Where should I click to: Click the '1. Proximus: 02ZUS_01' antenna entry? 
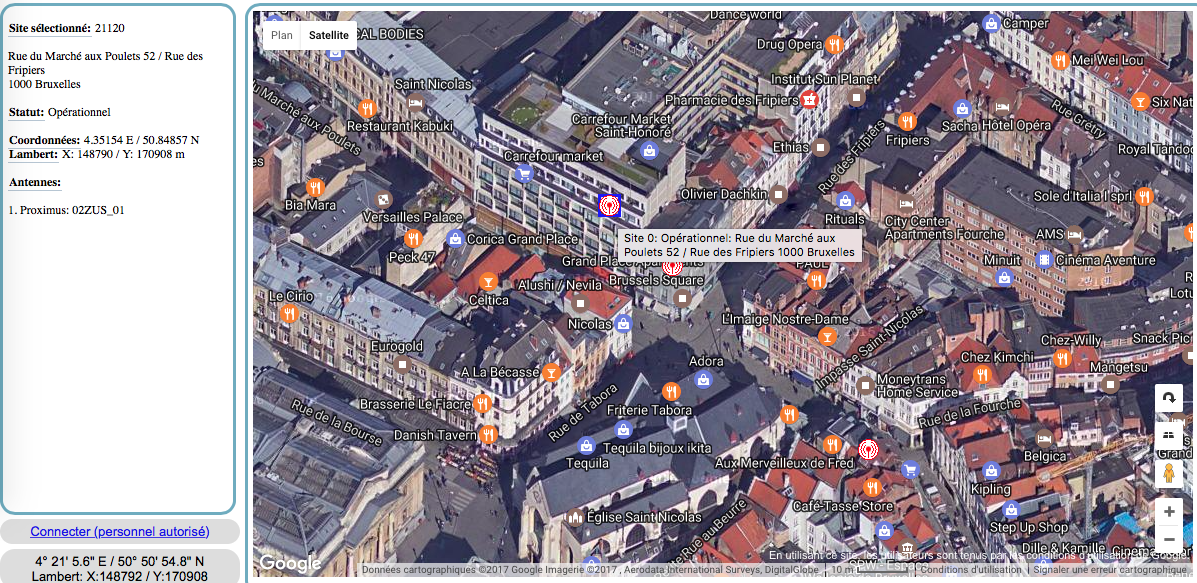click(x=66, y=210)
